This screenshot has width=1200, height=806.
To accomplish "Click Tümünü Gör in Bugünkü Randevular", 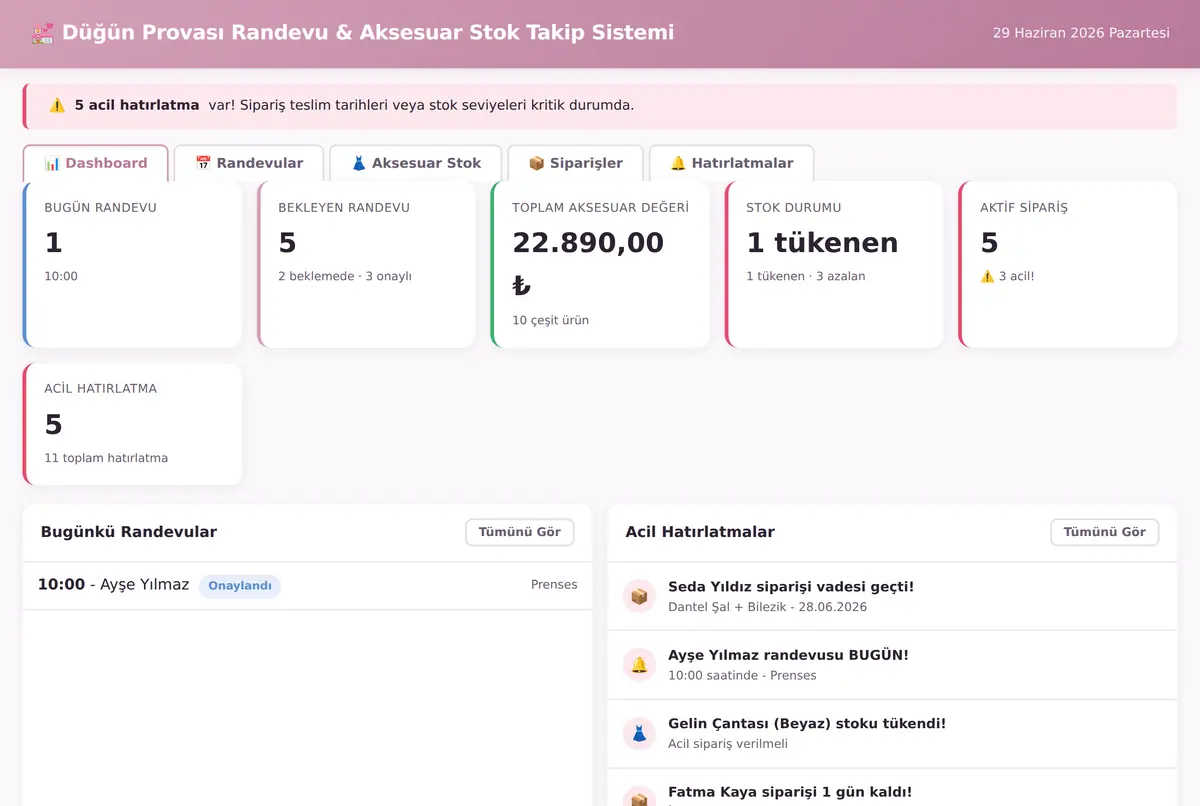I will pyautogui.click(x=520, y=532).
